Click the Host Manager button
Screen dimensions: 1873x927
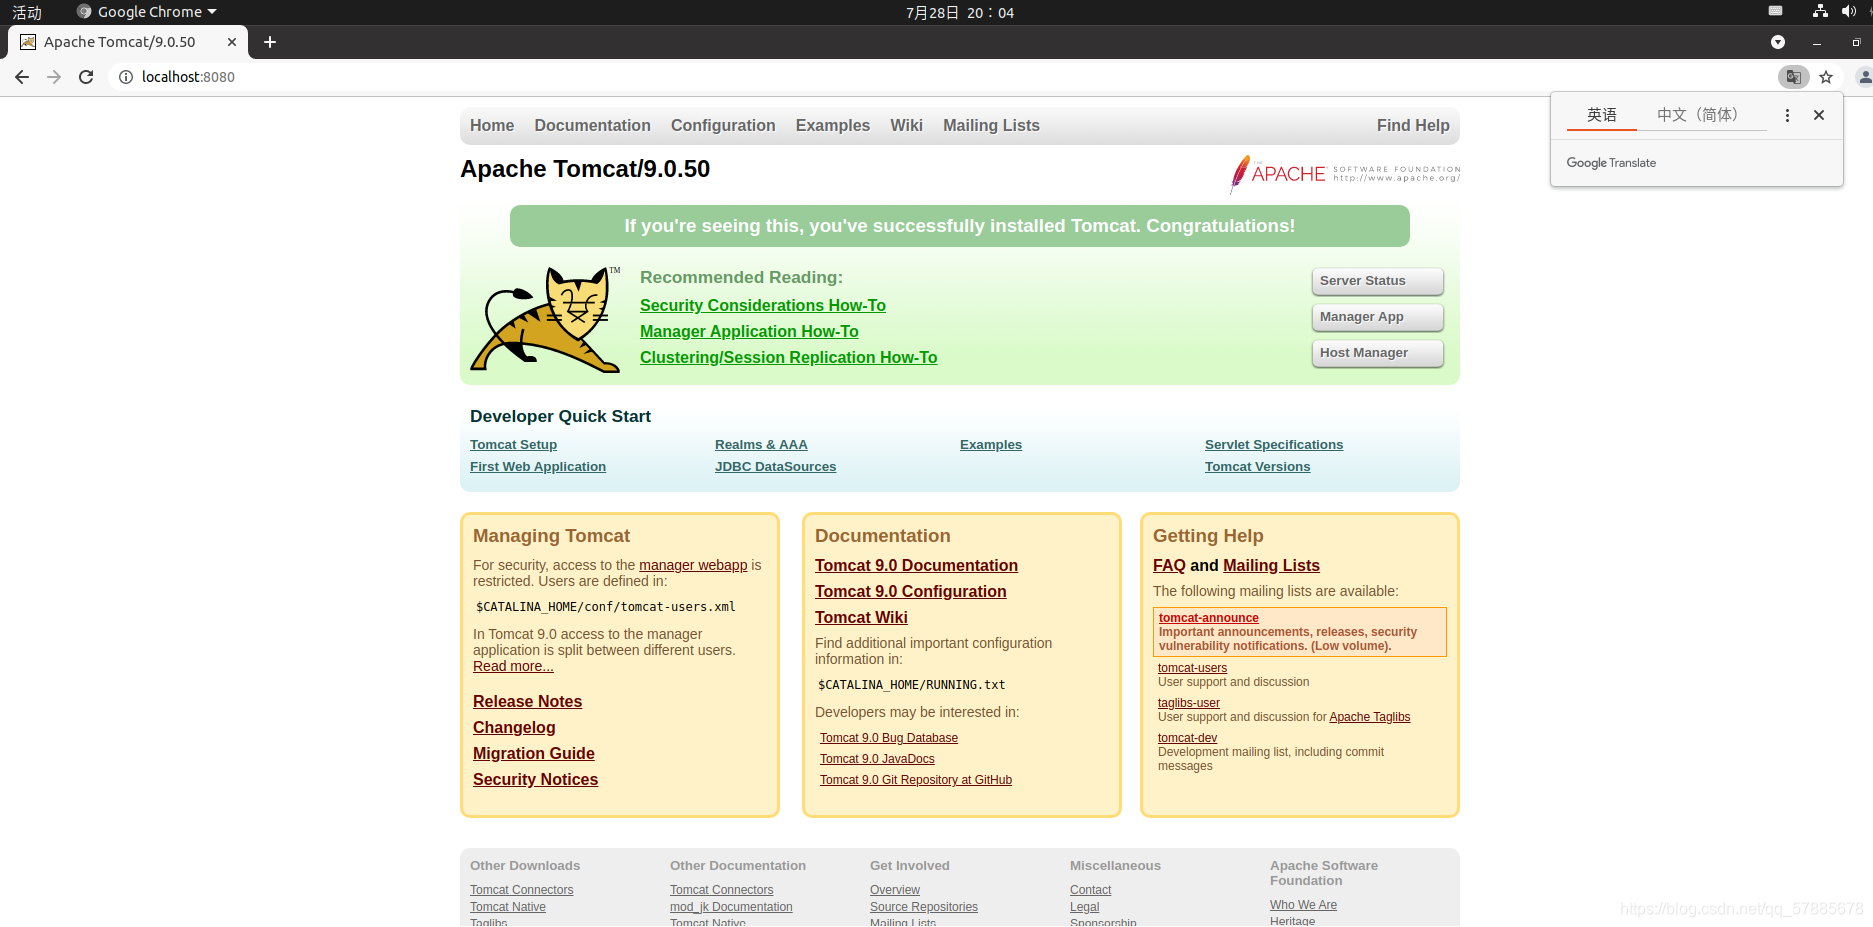point(1377,353)
